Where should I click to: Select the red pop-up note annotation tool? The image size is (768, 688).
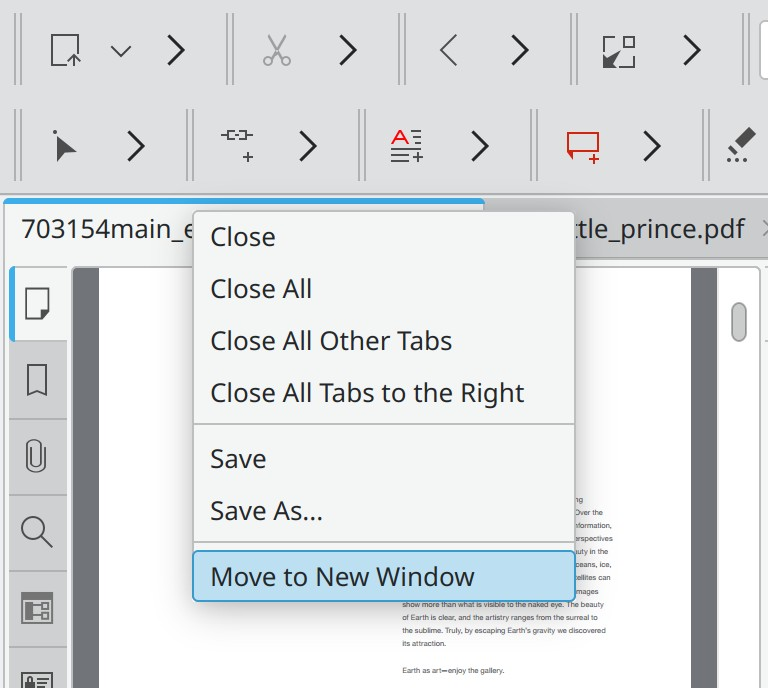point(583,147)
